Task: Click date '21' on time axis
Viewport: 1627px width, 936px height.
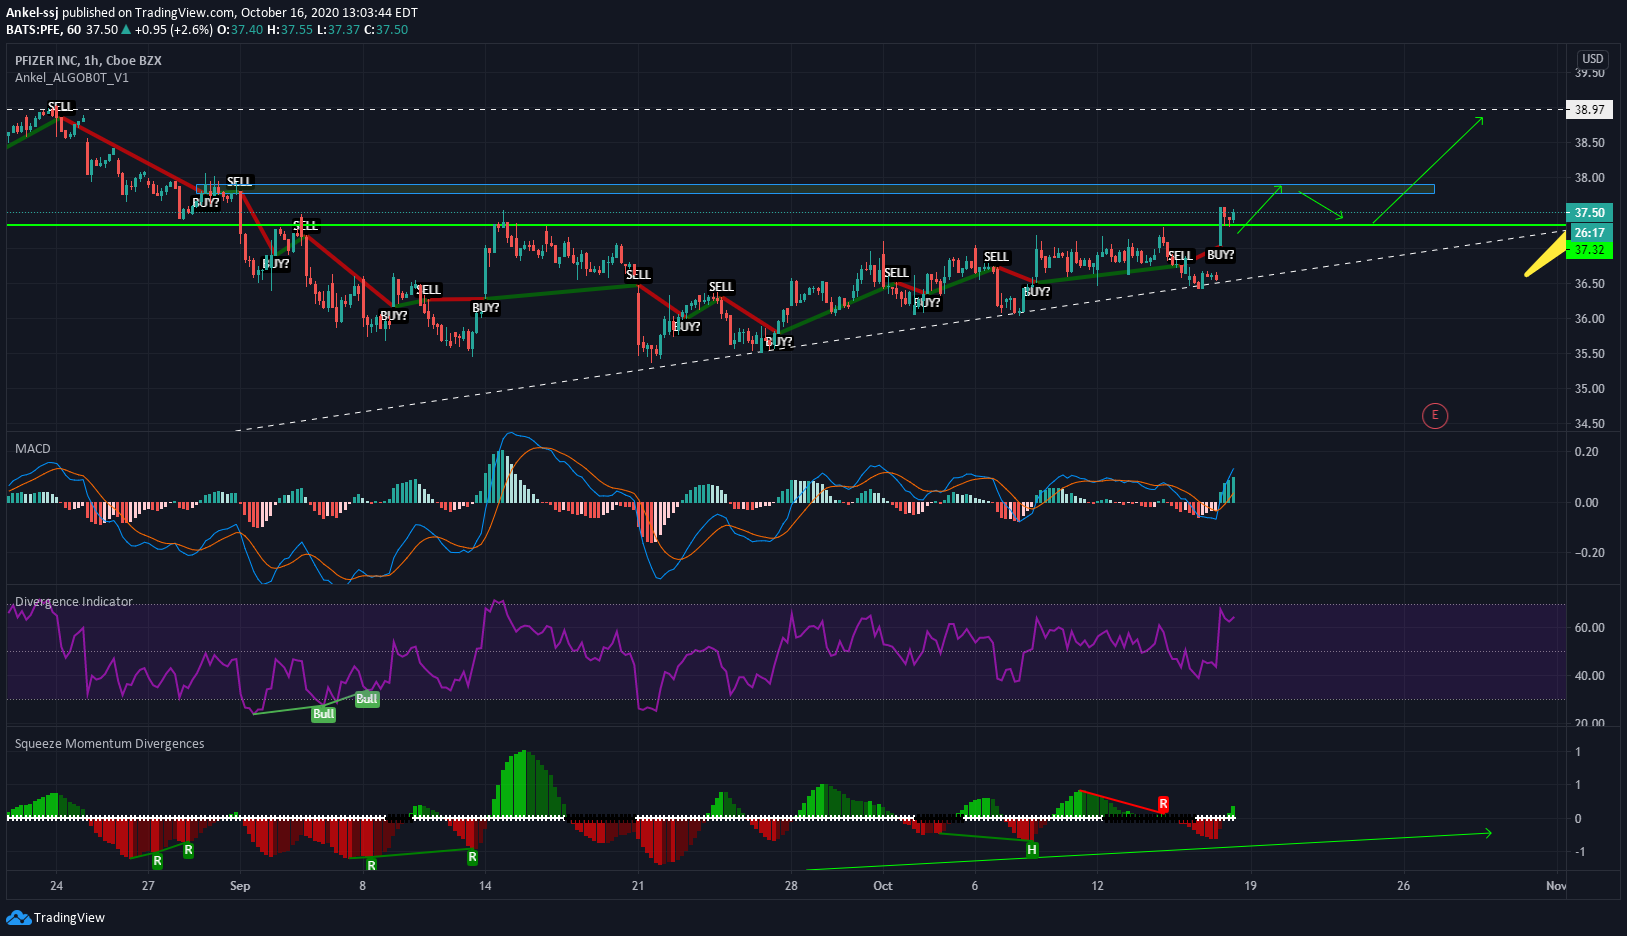Action: click(x=638, y=886)
